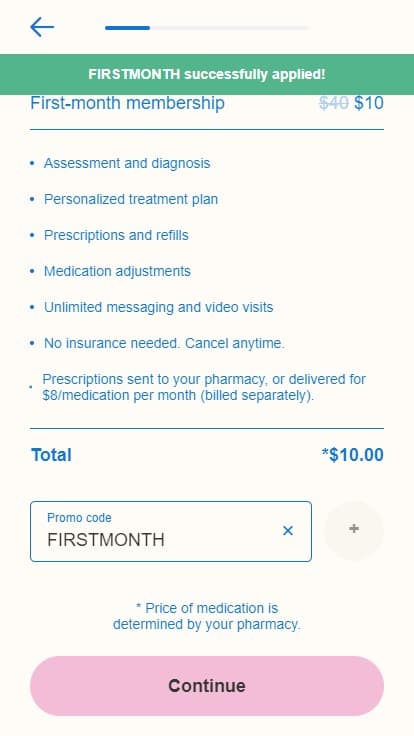Tap the prescriptions delivery pricing note
The height and width of the screenshot is (736, 414).
204,387
